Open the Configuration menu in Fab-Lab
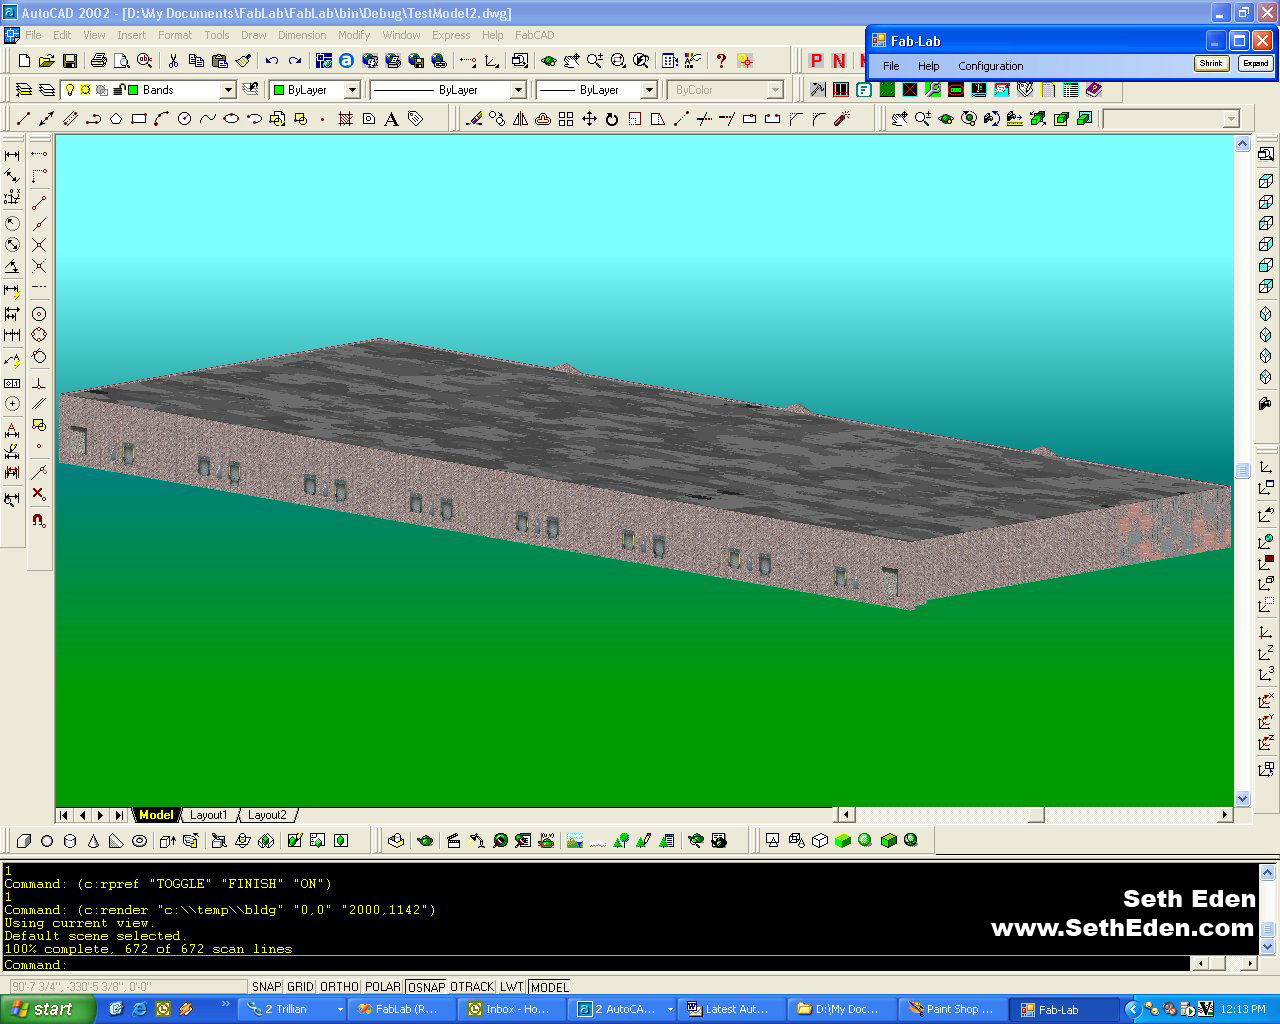The image size is (1280, 1024). pos(990,66)
